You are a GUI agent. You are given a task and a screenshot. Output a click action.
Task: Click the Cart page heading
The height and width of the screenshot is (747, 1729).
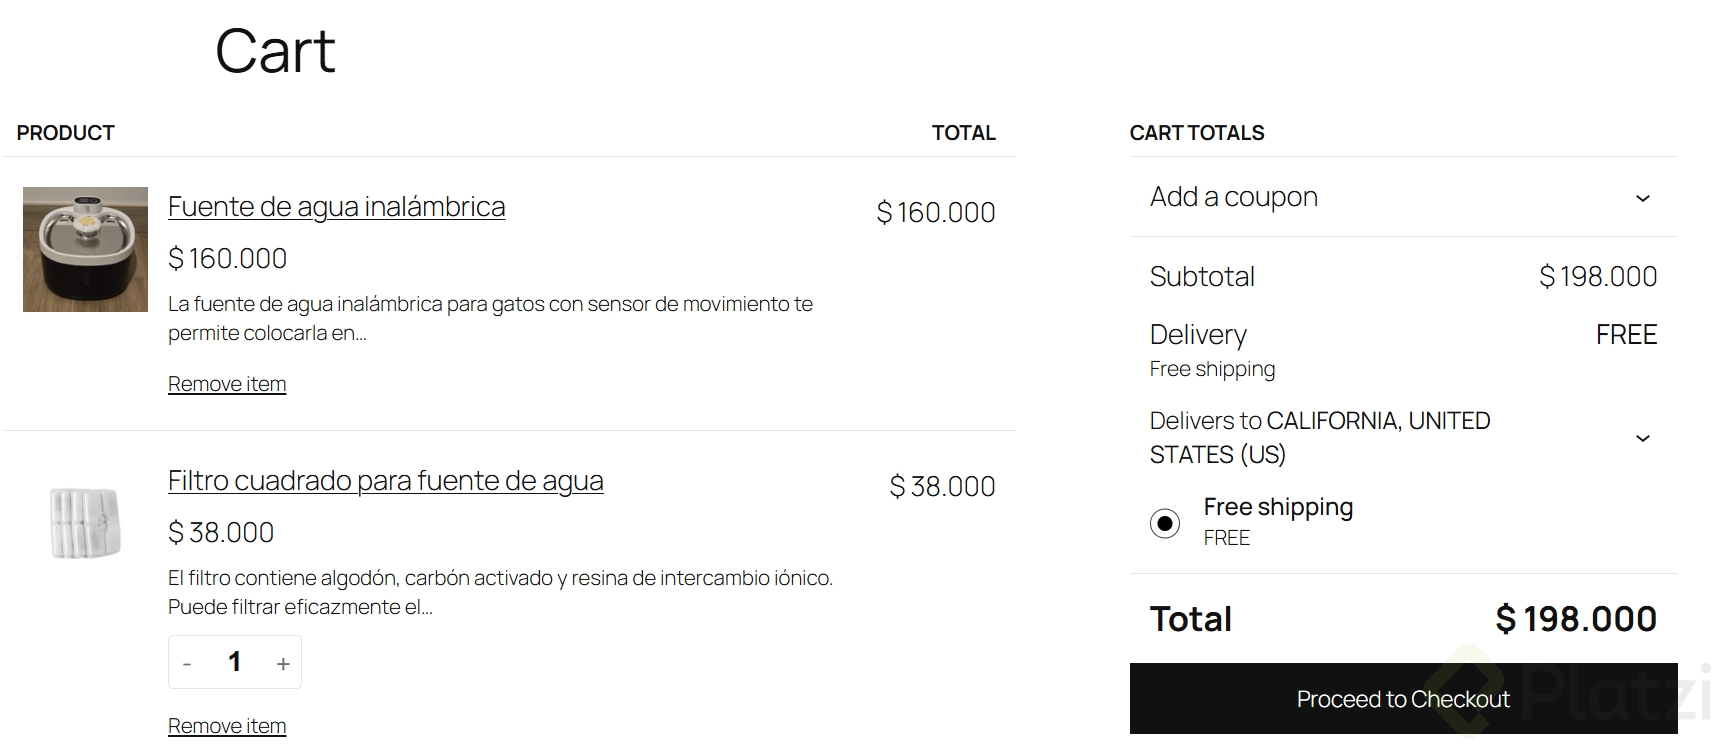point(275,51)
